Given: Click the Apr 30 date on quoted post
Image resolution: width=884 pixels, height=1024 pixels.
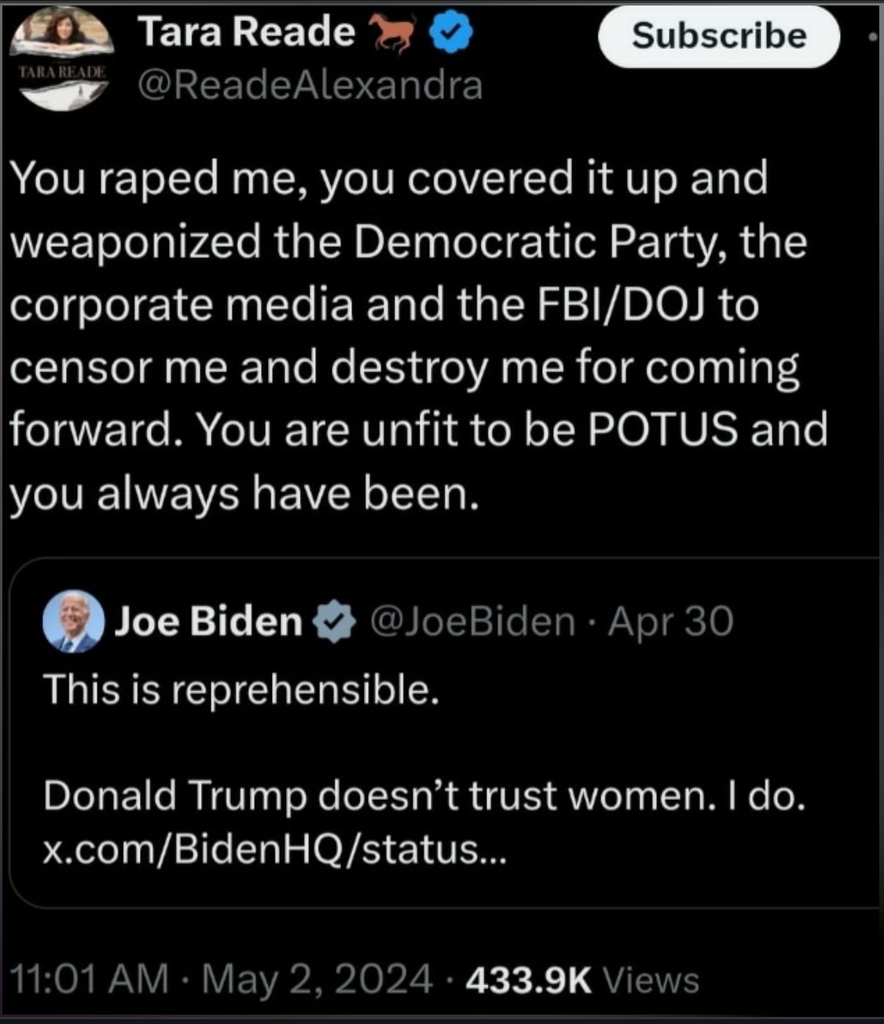Looking at the screenshot, I should [x=671, y=622].
